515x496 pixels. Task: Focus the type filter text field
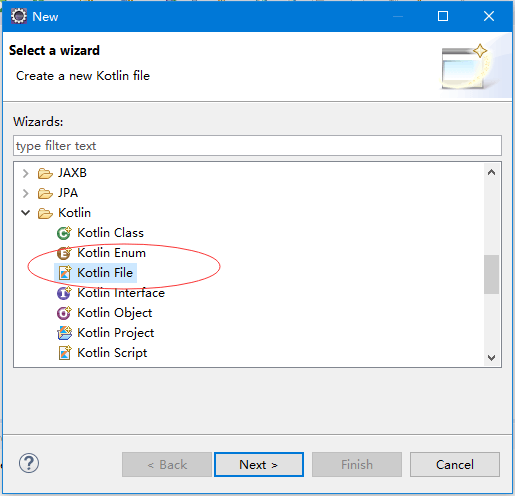pyautogui.click(x=257, y=146)
